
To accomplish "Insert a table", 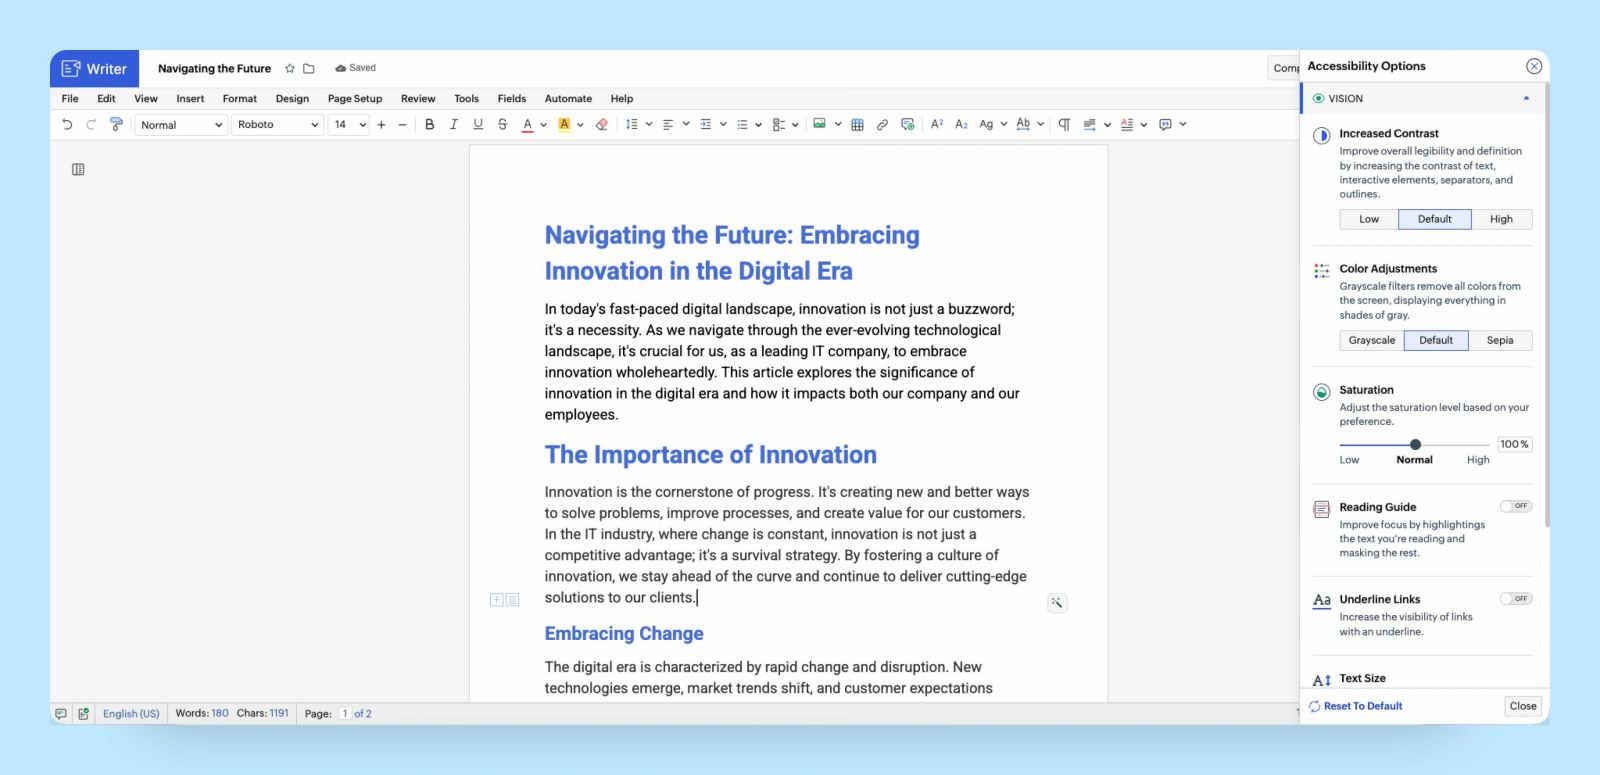I will 857,124.
